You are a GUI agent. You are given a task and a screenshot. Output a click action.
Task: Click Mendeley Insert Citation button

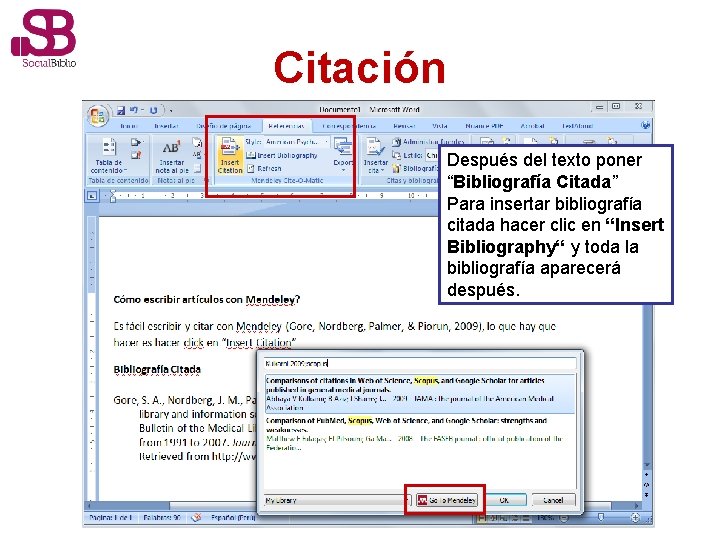pos(230,156)
